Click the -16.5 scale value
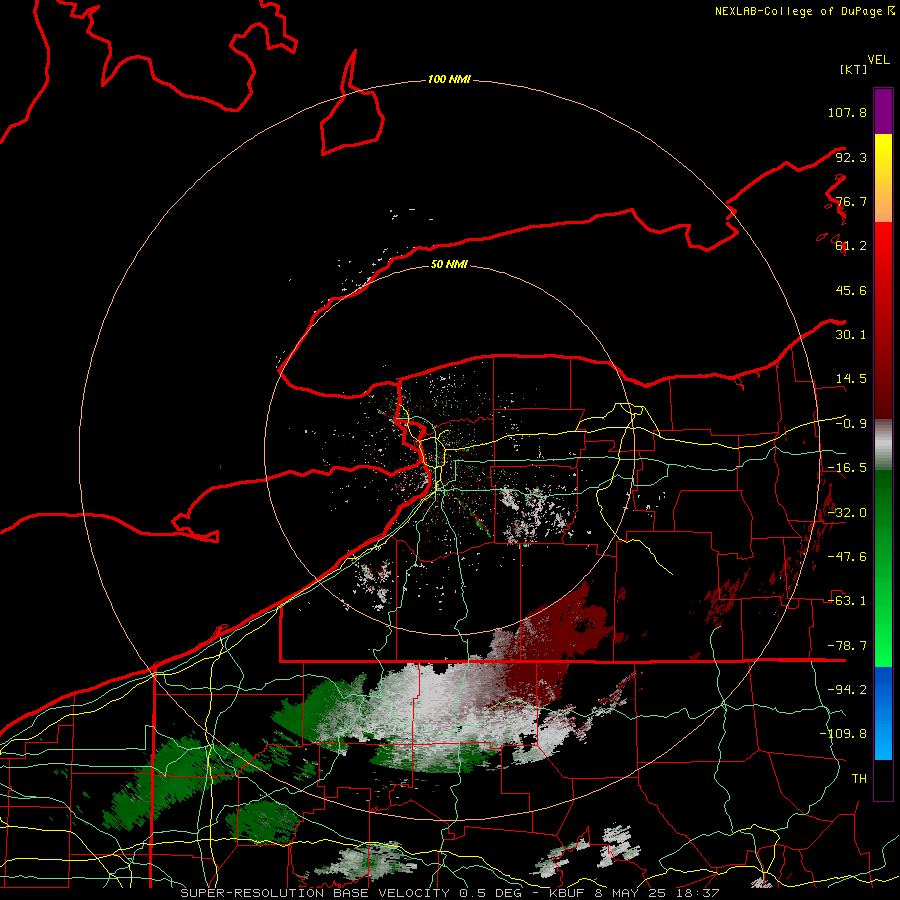Screen dimensions: 900x900 pyautogui.click(x=847, y=468)
